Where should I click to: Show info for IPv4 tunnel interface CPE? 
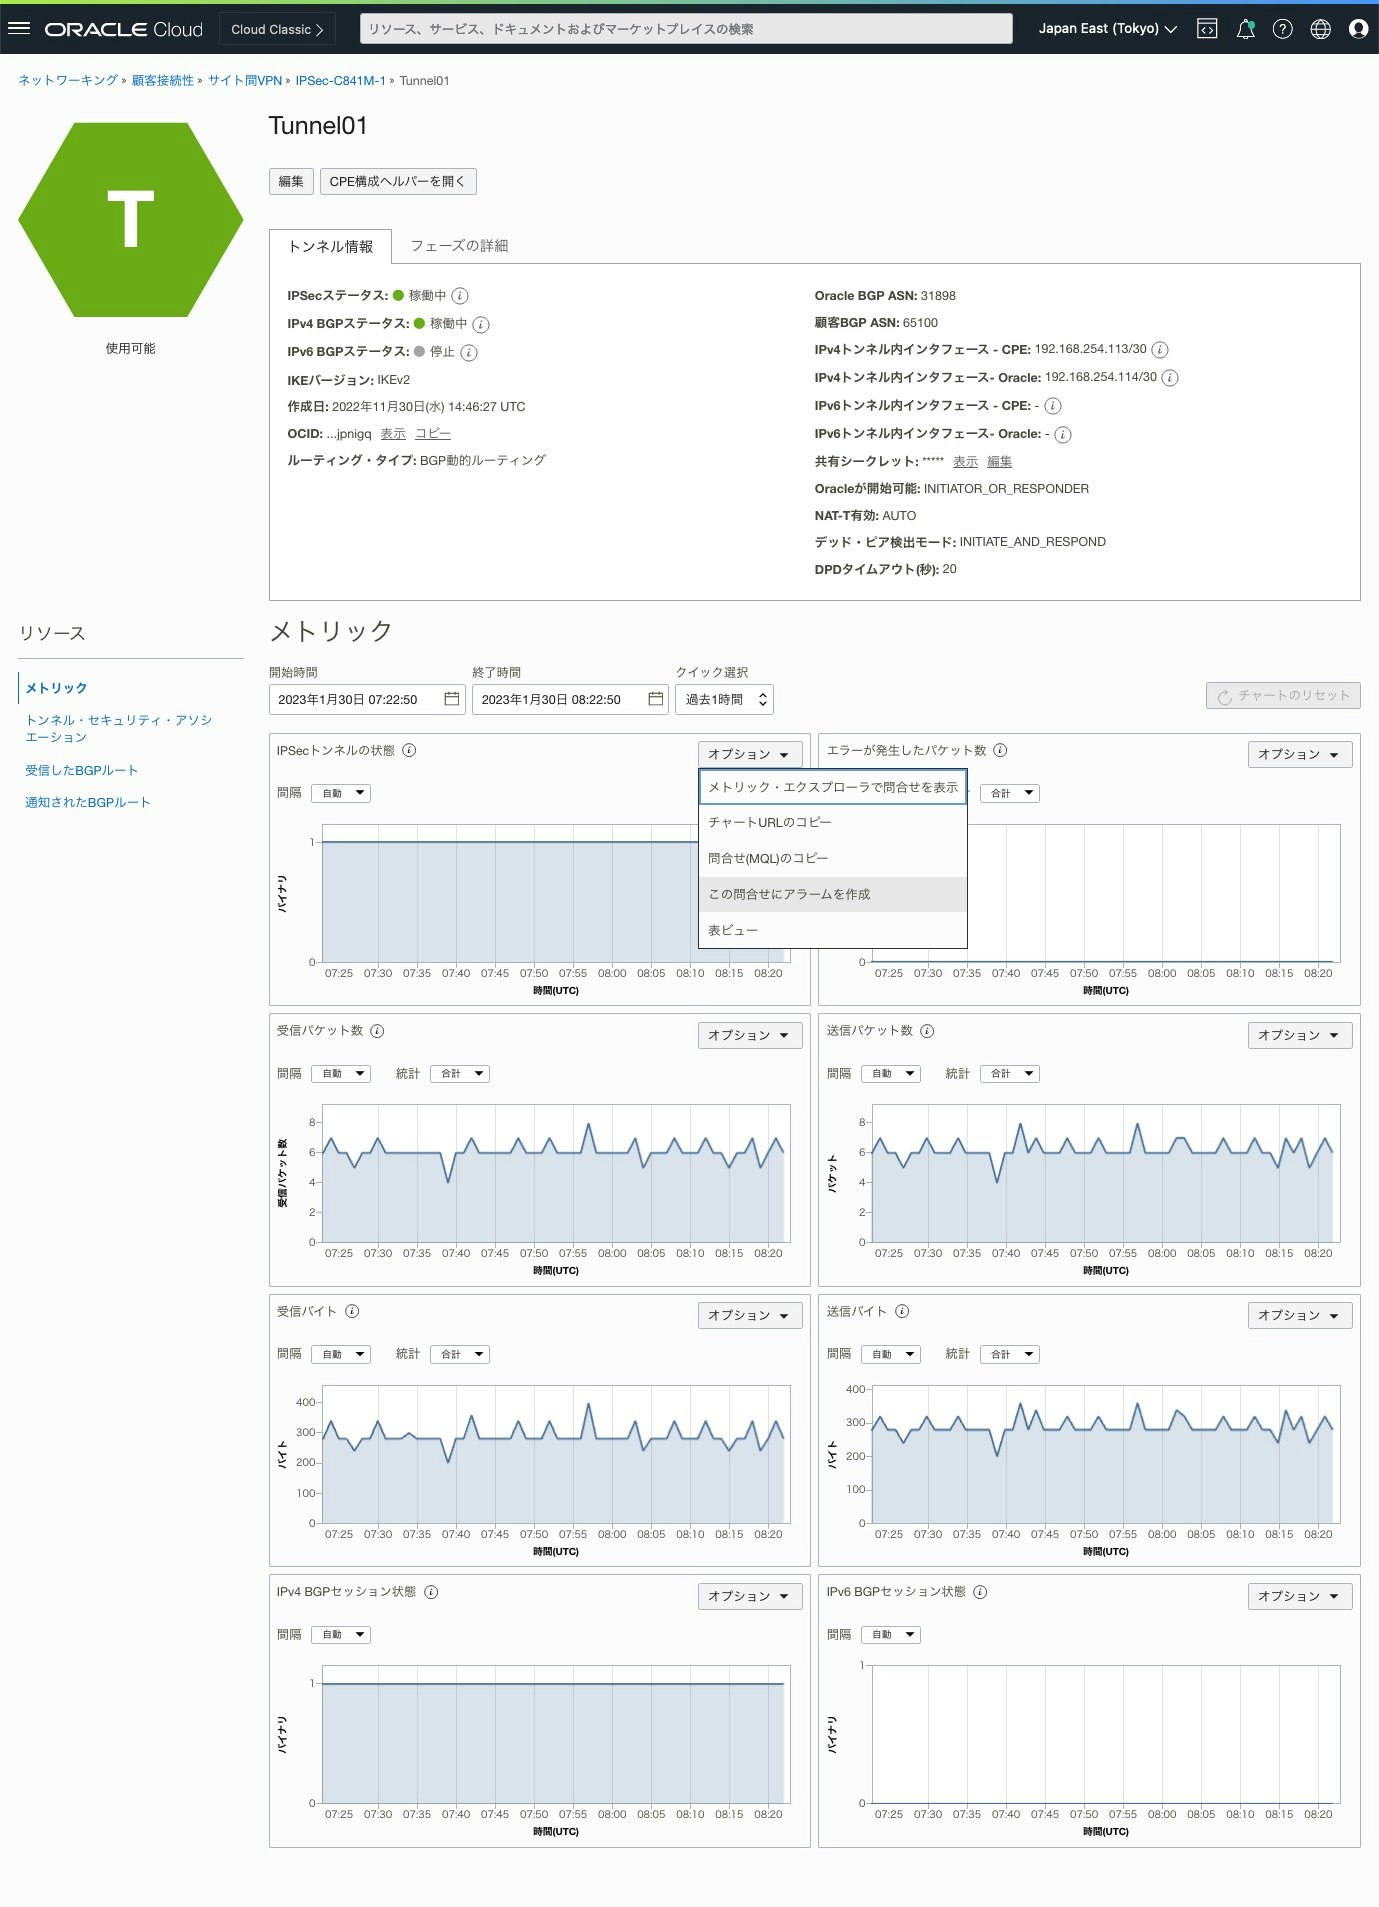pyautogui.click(x=1160, y=350)
